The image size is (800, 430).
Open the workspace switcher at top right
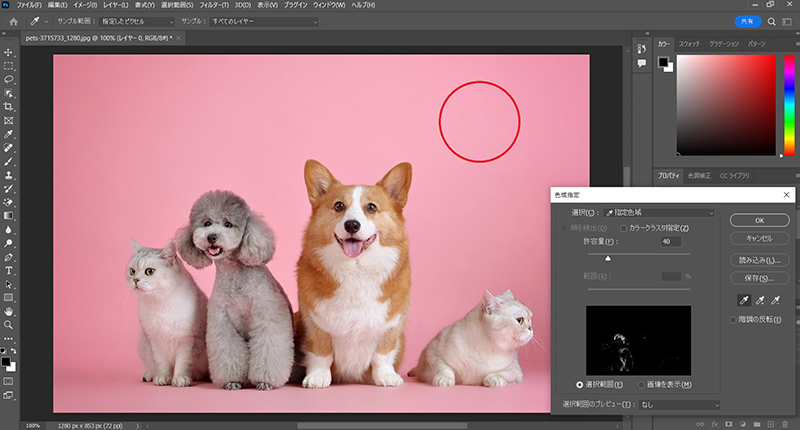787,21
